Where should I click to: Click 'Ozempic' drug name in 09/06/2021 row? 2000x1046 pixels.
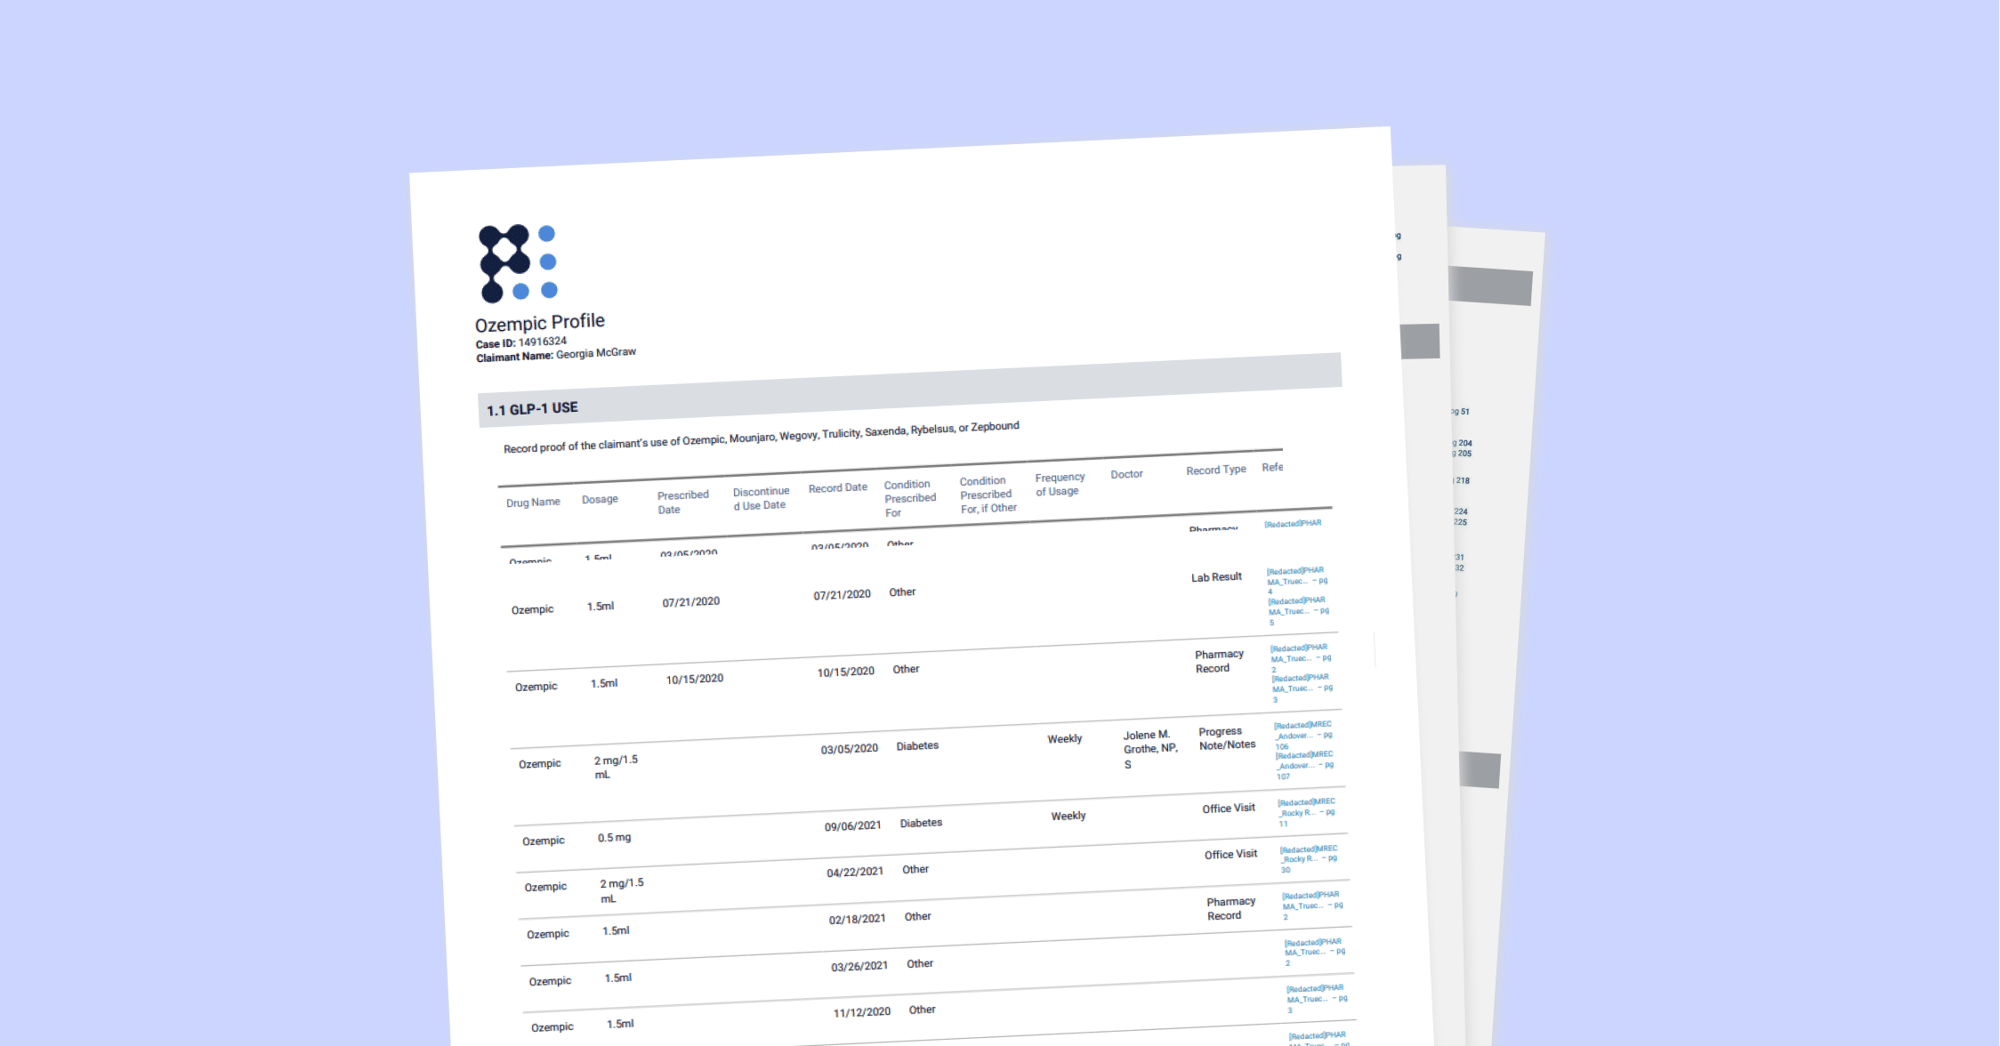[543, 841]
